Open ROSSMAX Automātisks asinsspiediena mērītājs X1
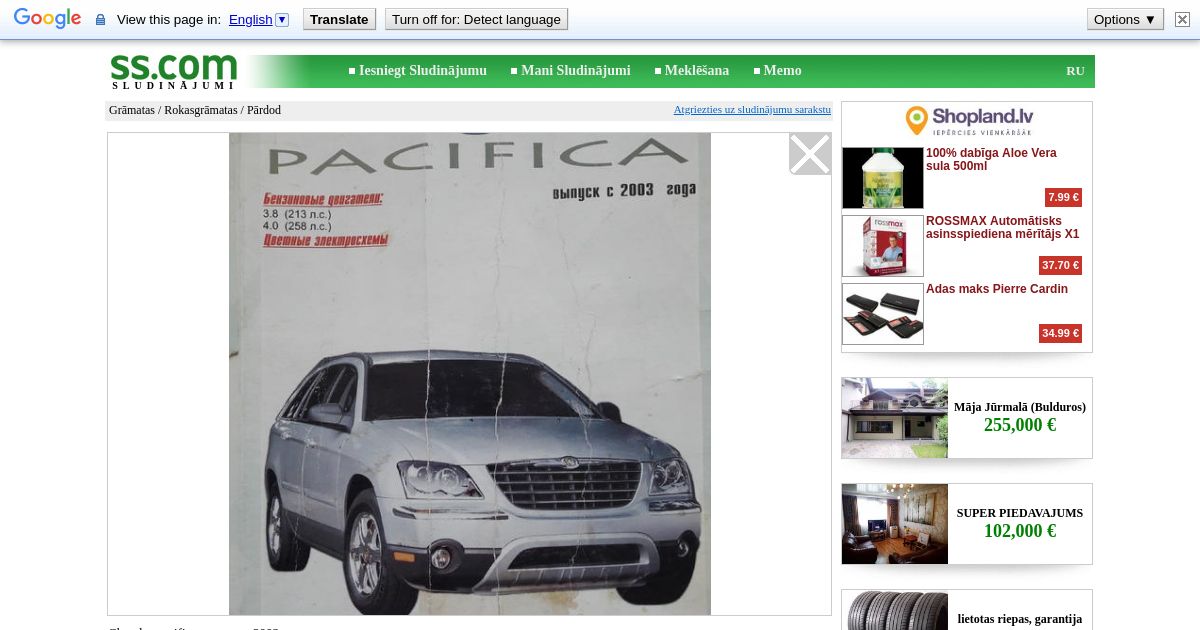1200x630 pixels. 1002,227
